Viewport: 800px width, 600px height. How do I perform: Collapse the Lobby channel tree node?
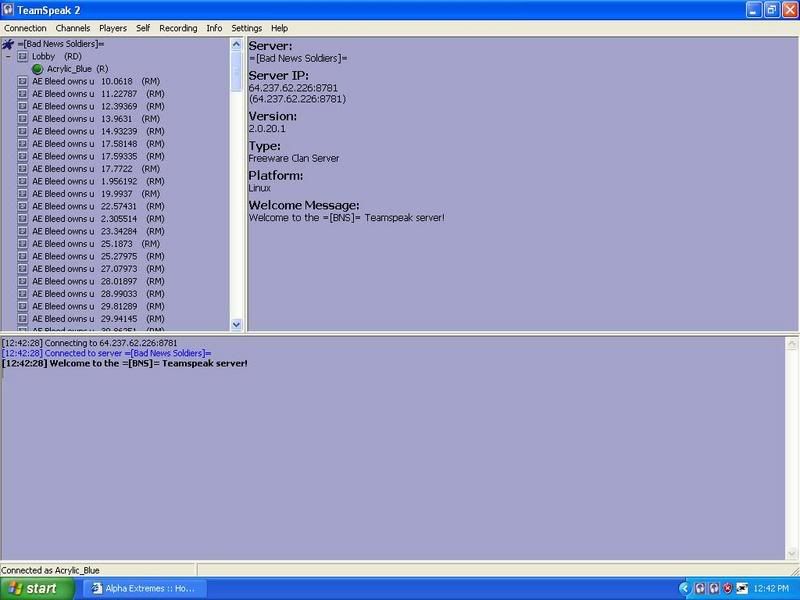coord(8,57)
